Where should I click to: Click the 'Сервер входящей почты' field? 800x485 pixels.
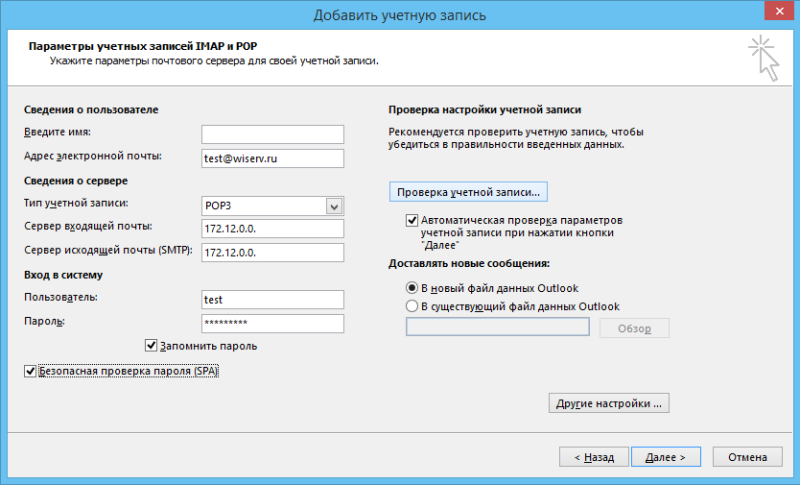click(272, 229)
